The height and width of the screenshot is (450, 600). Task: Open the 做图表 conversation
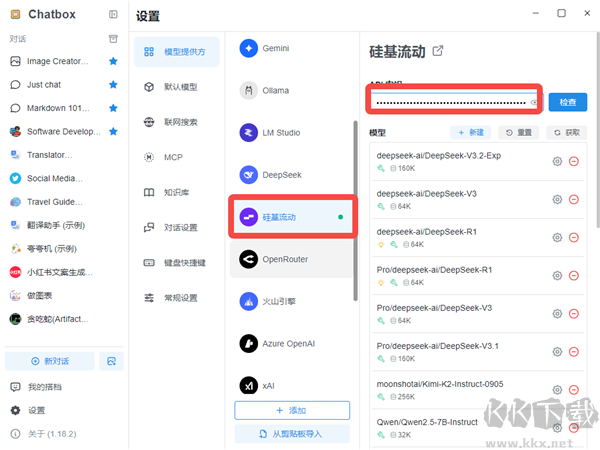[x=39, y=296]
